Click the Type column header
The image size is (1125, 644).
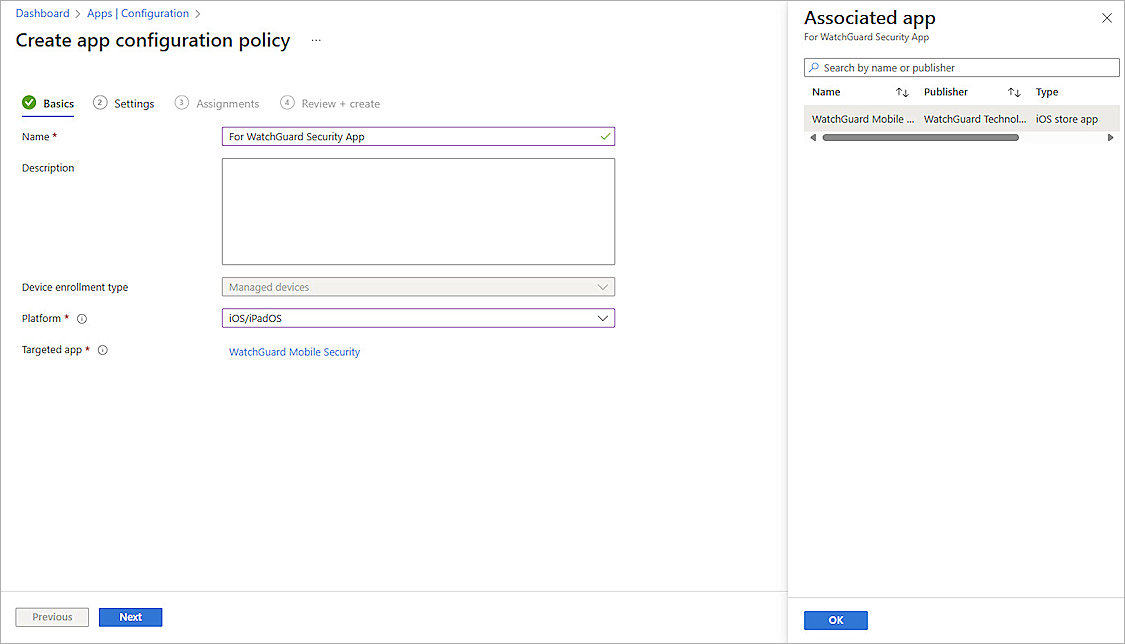(x=1047, y=92)
